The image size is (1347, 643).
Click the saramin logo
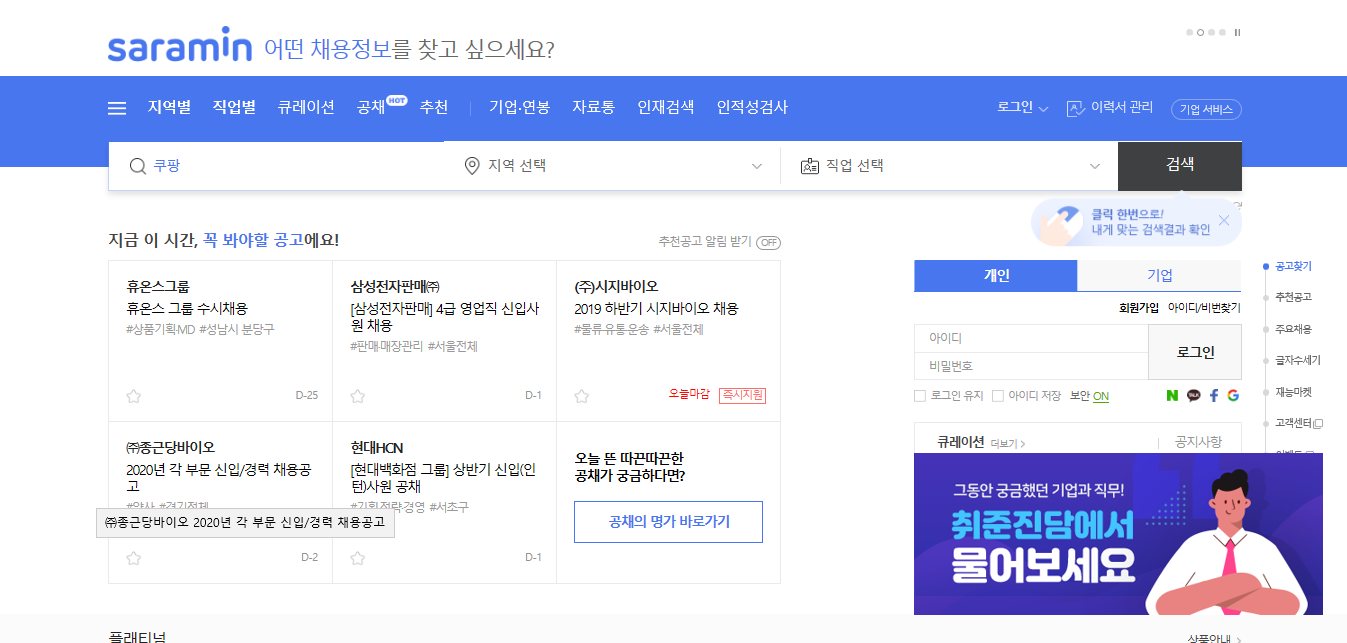[180, 46]
